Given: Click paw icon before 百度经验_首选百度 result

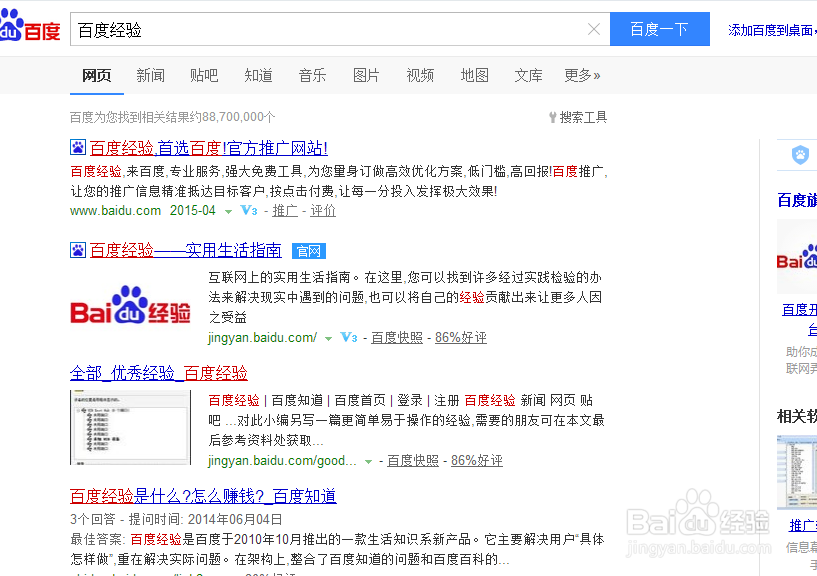Looking at the screenshot, I should point(78,148).
